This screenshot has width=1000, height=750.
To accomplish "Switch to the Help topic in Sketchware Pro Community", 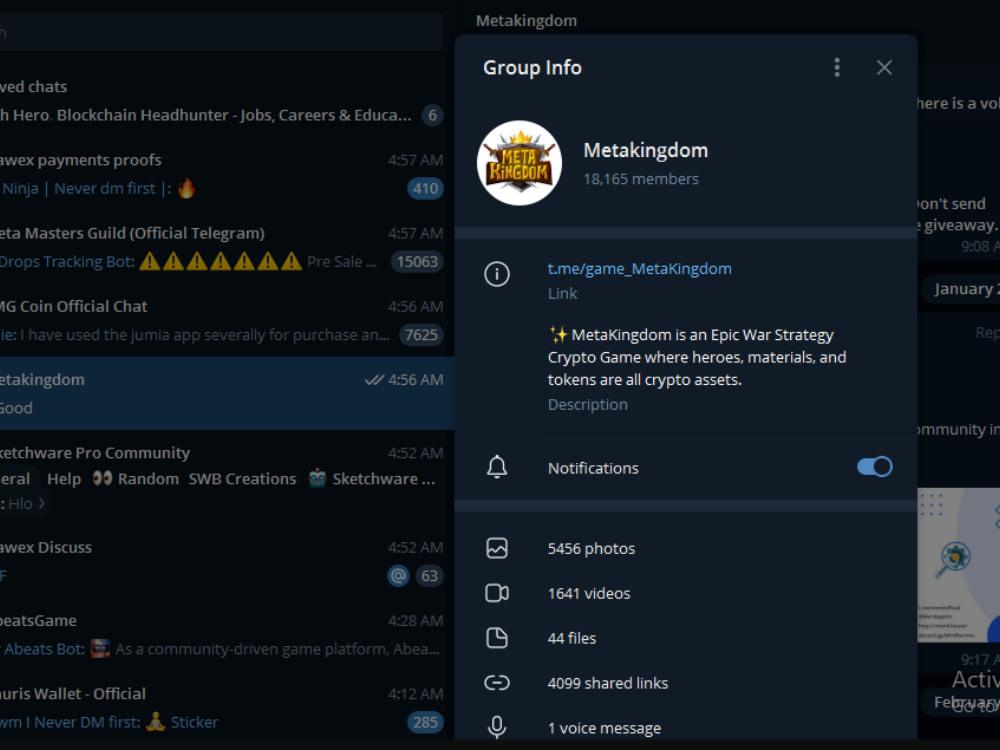I will point(63,478).
